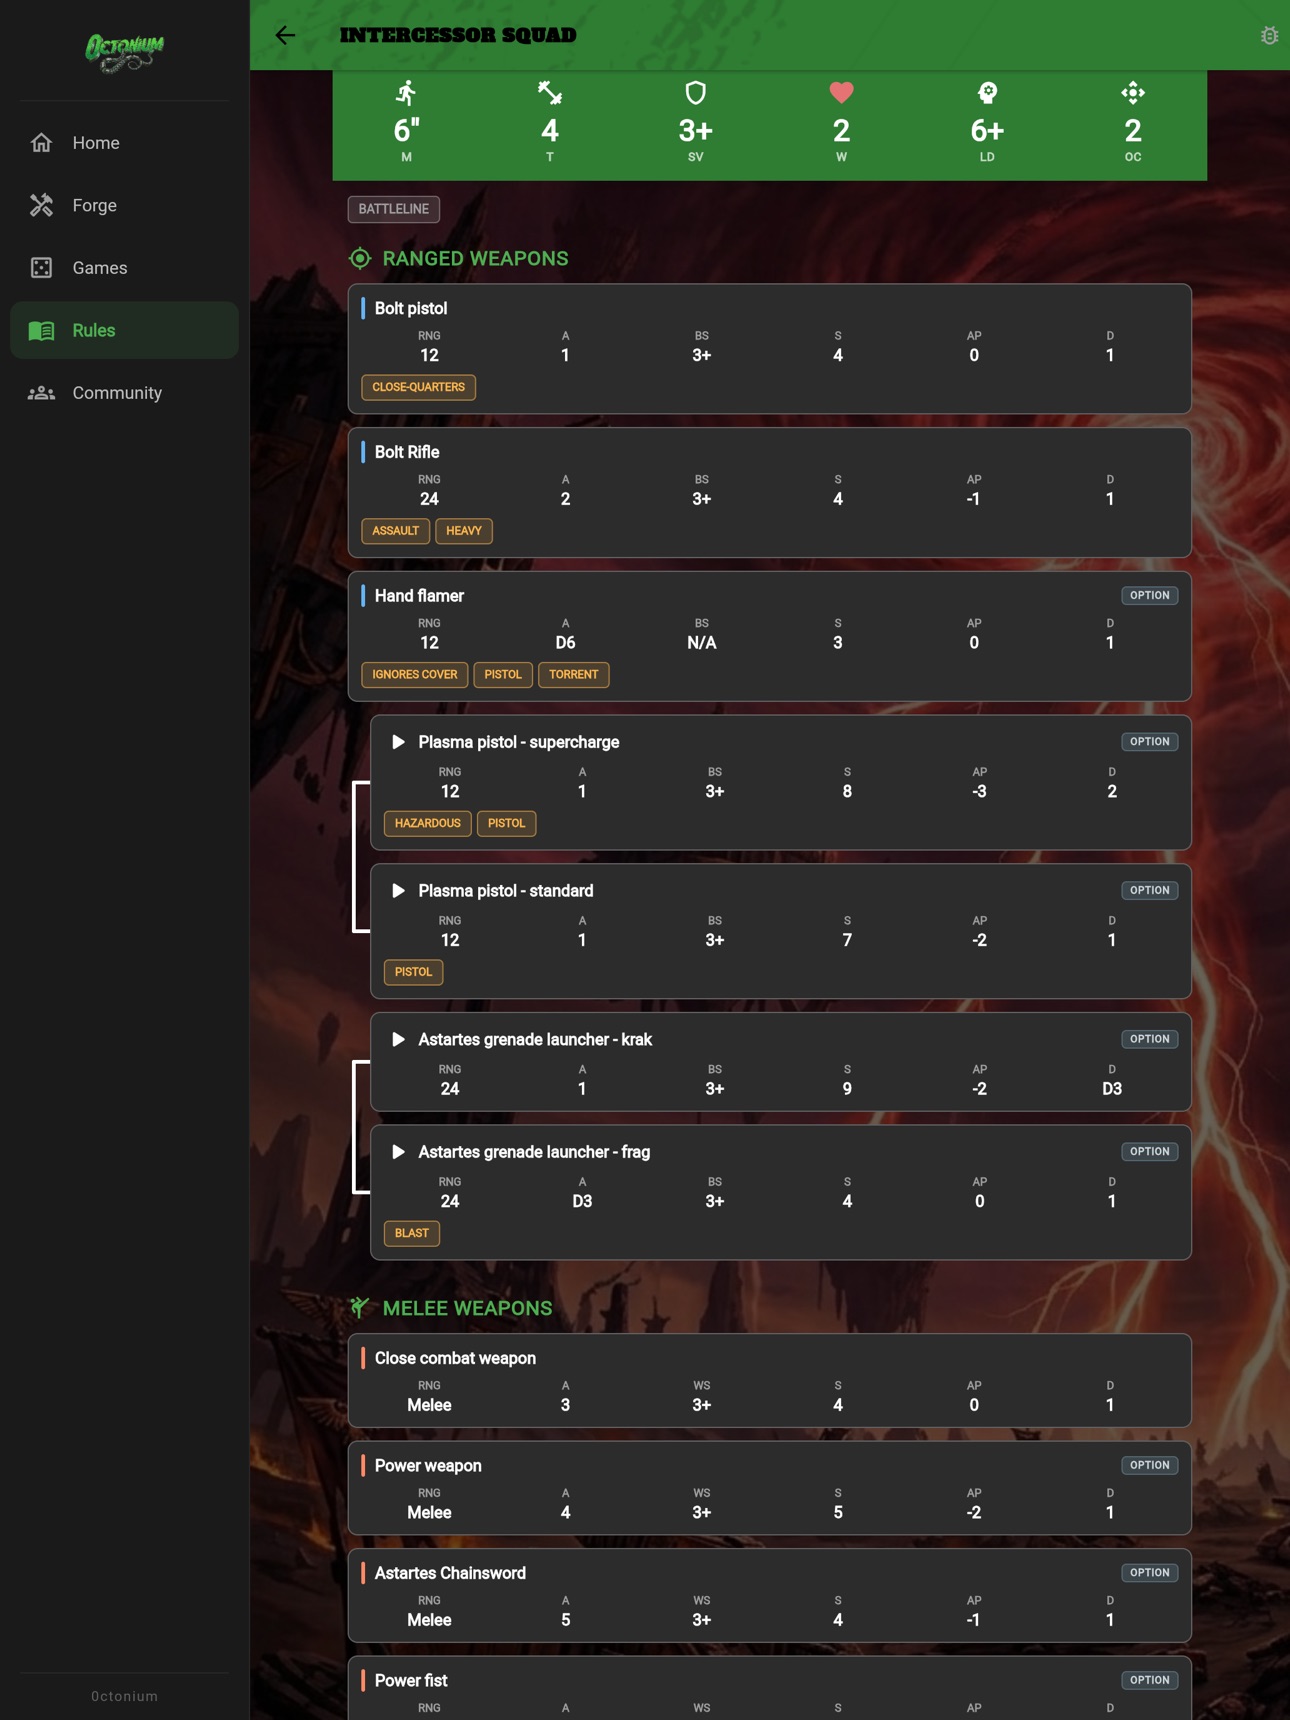Click the Rules book icon

[x=41, y=330]
